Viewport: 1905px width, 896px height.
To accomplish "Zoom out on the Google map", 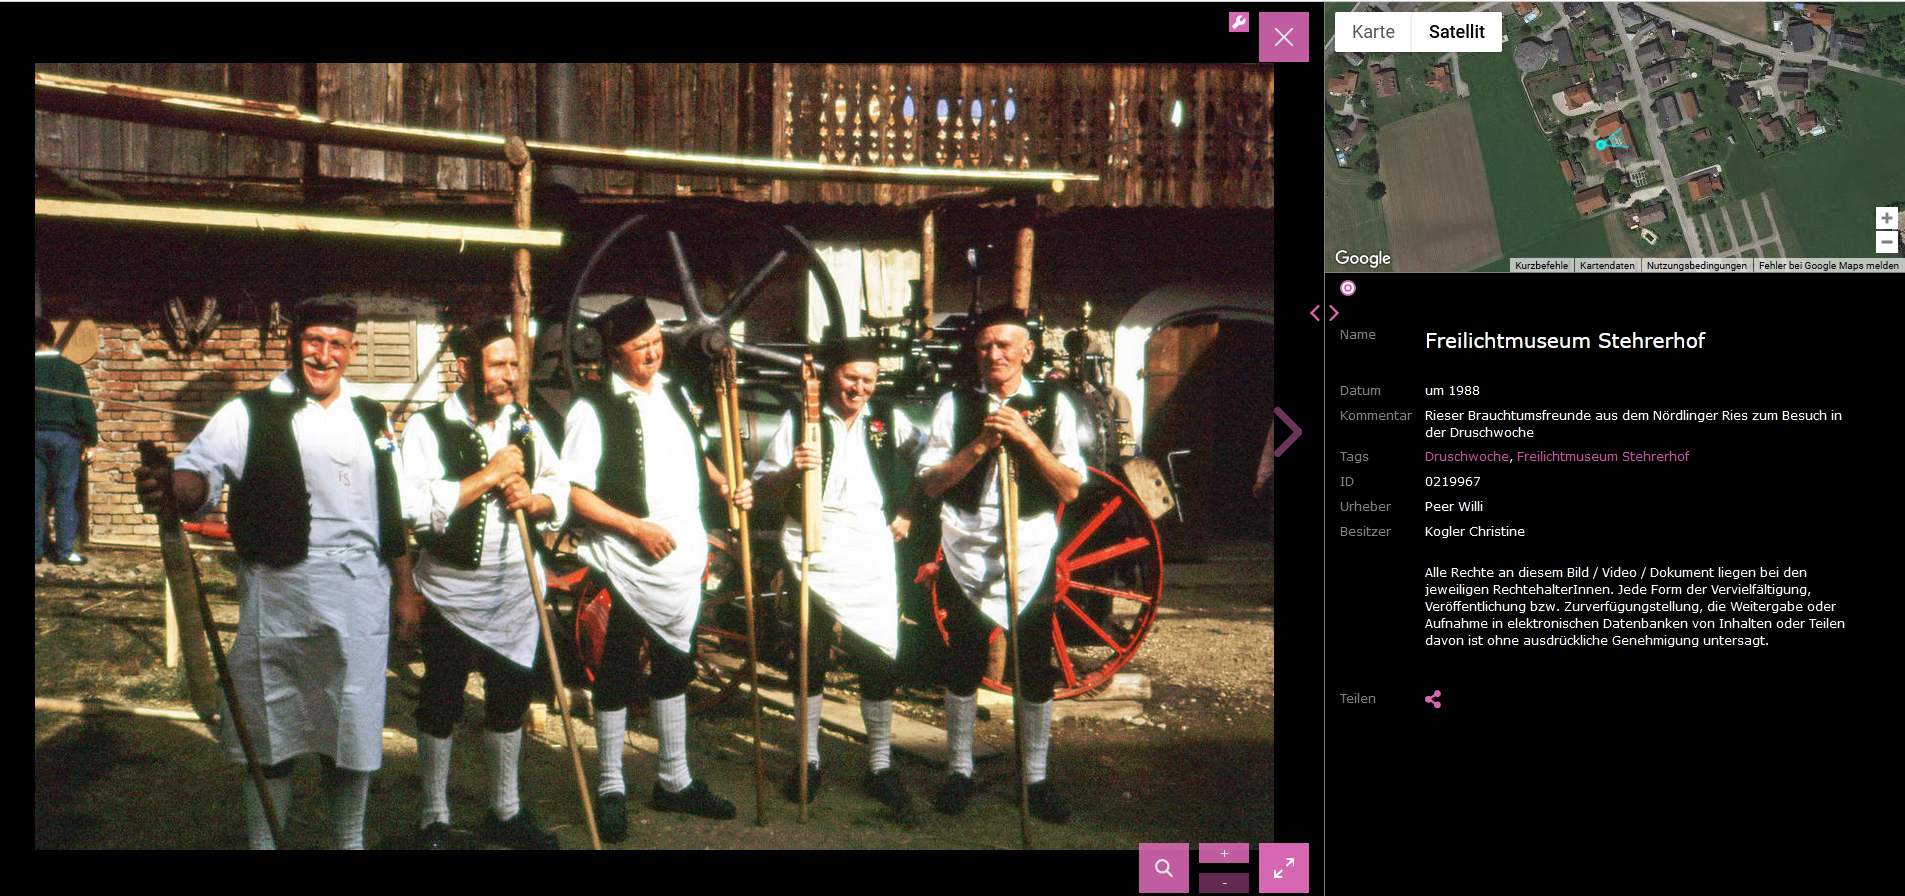I will pyautogui.click(x=1886, y=242).
